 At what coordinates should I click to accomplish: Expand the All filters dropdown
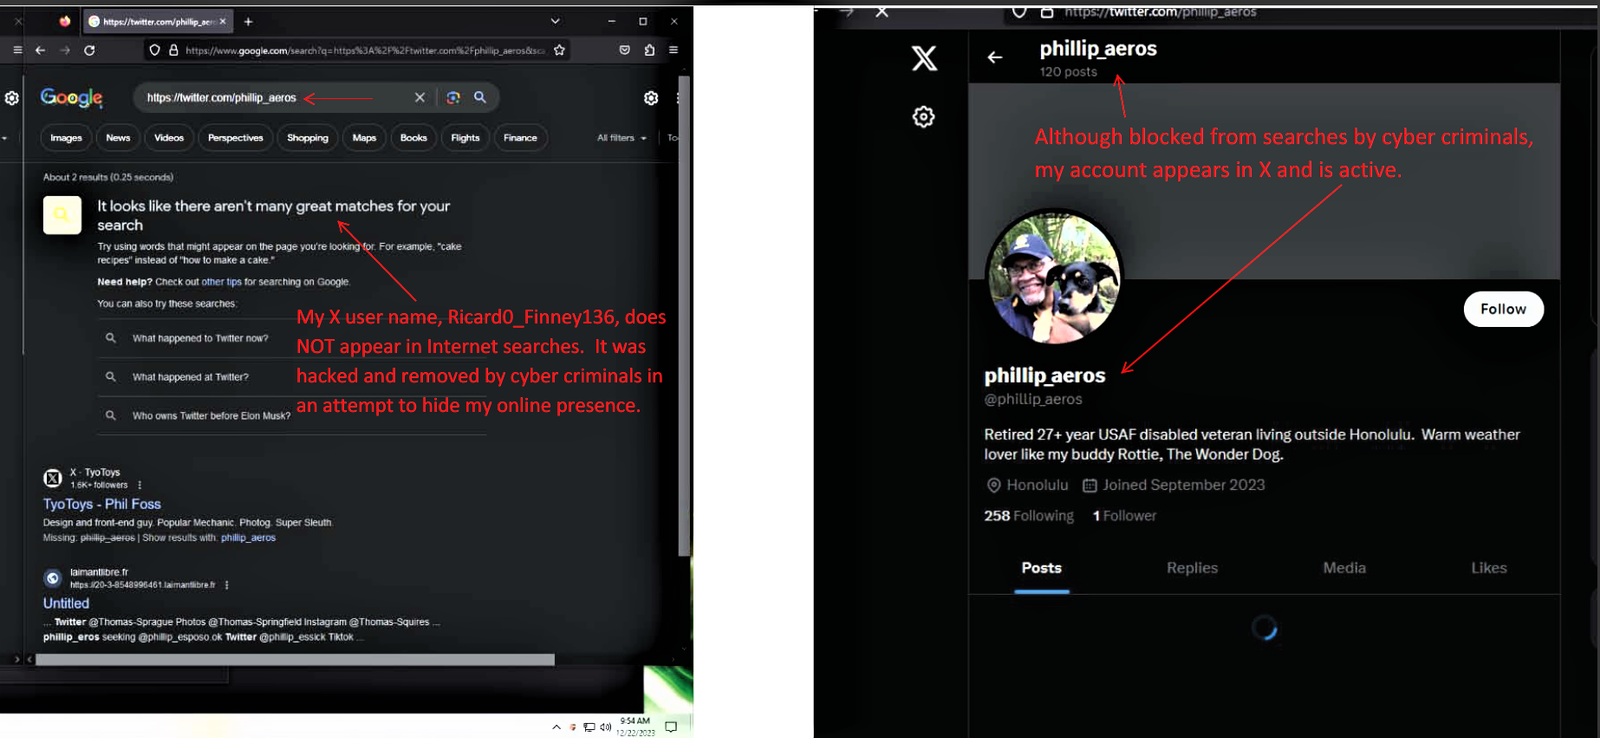tap(622, 138)
